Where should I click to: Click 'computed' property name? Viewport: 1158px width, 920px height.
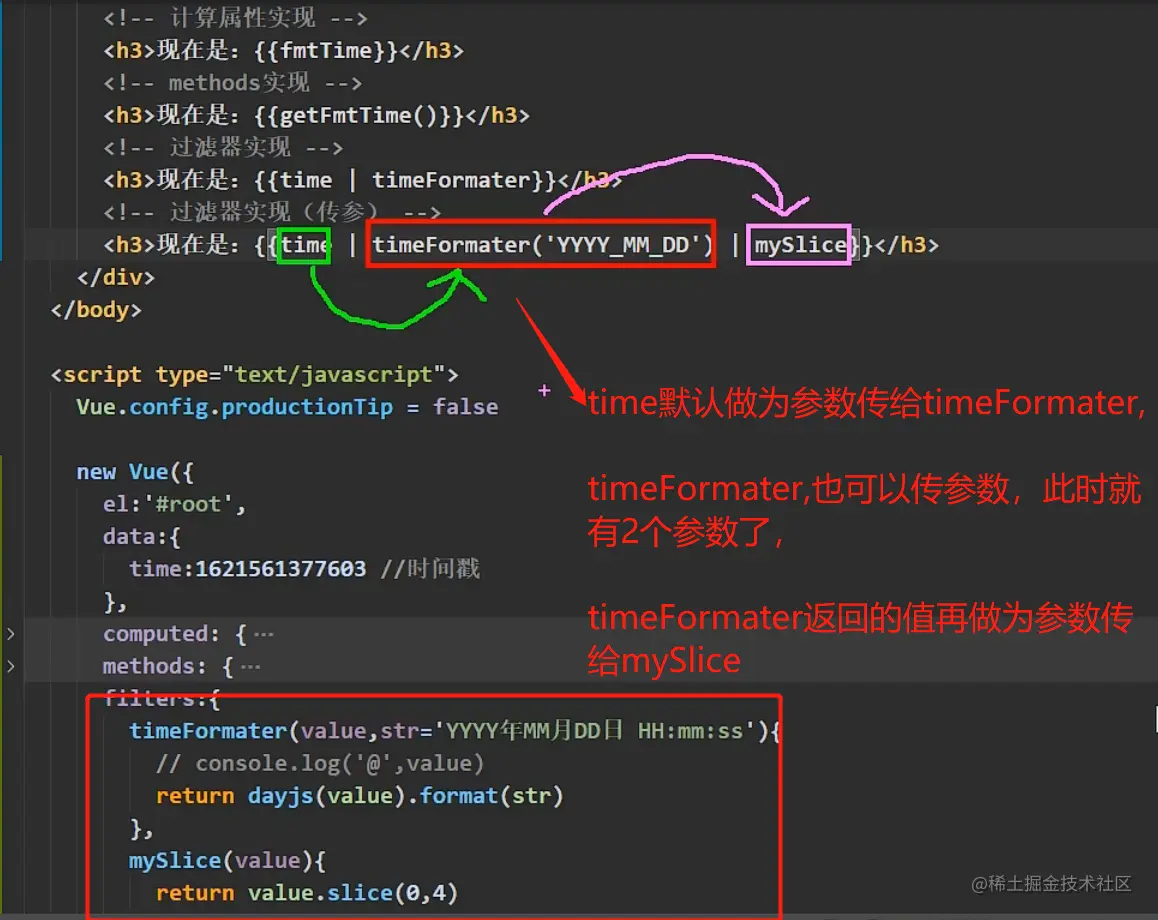point(155,634)
